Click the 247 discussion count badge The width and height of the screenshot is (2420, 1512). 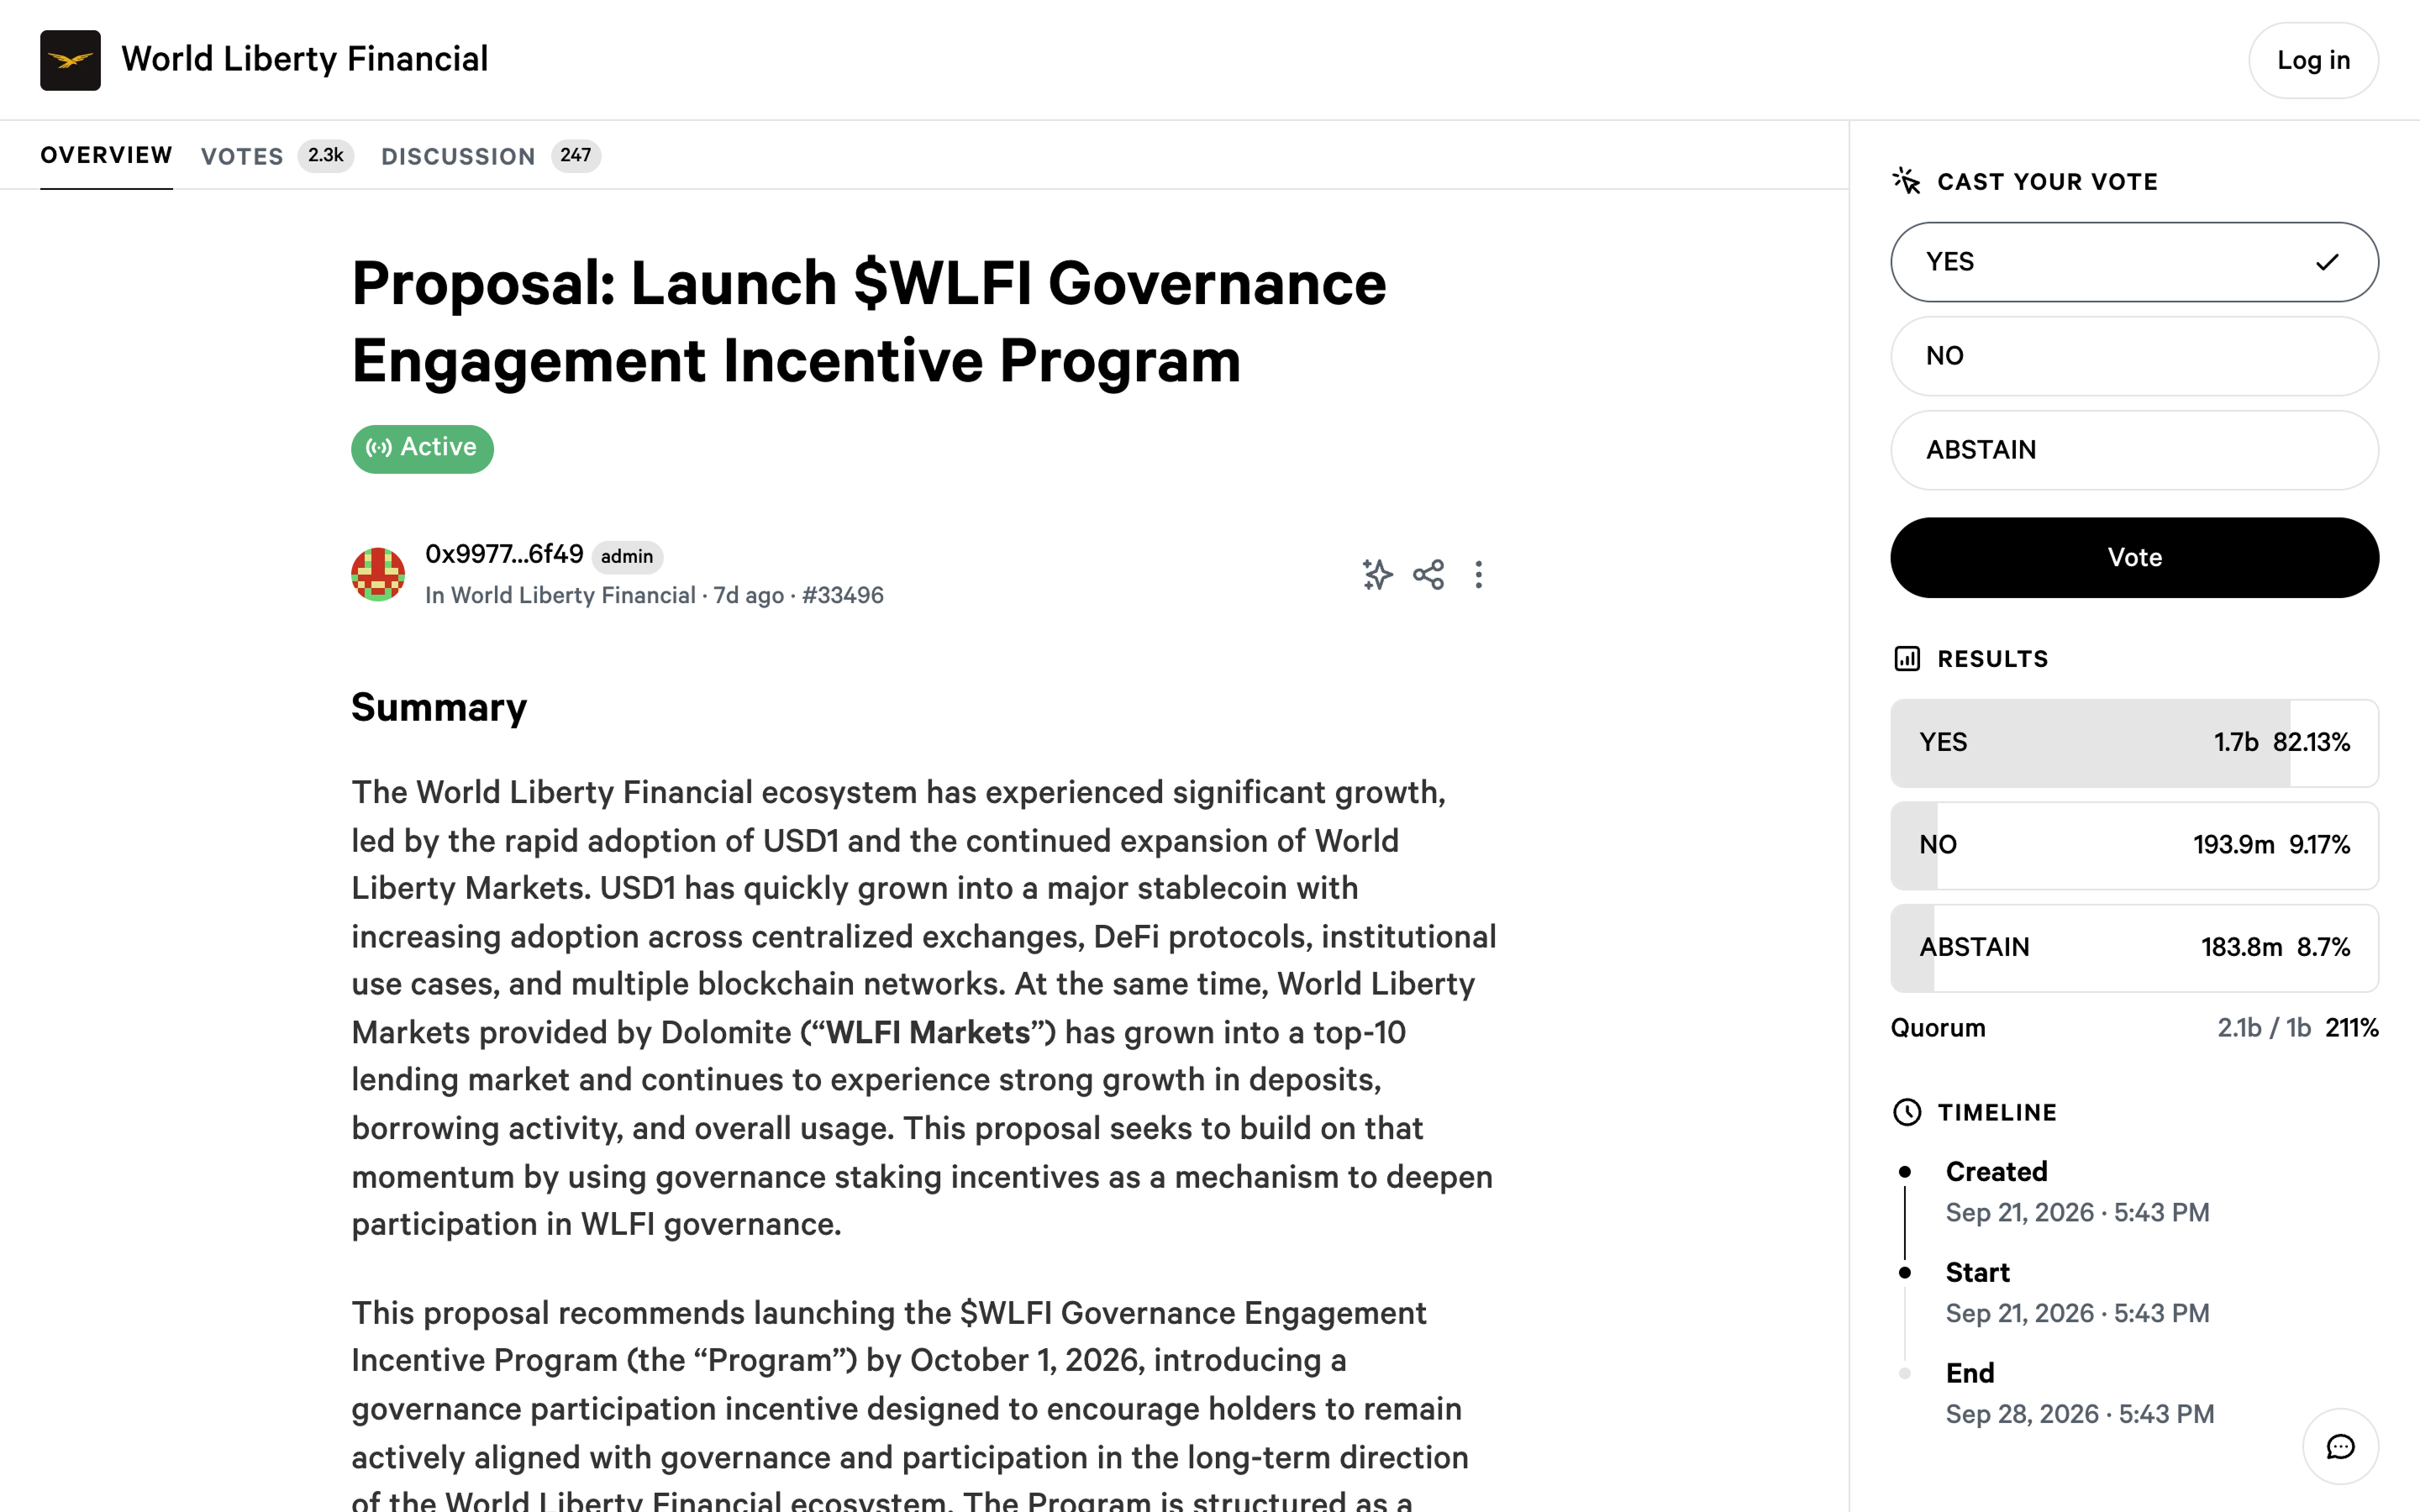coord(576,155)
